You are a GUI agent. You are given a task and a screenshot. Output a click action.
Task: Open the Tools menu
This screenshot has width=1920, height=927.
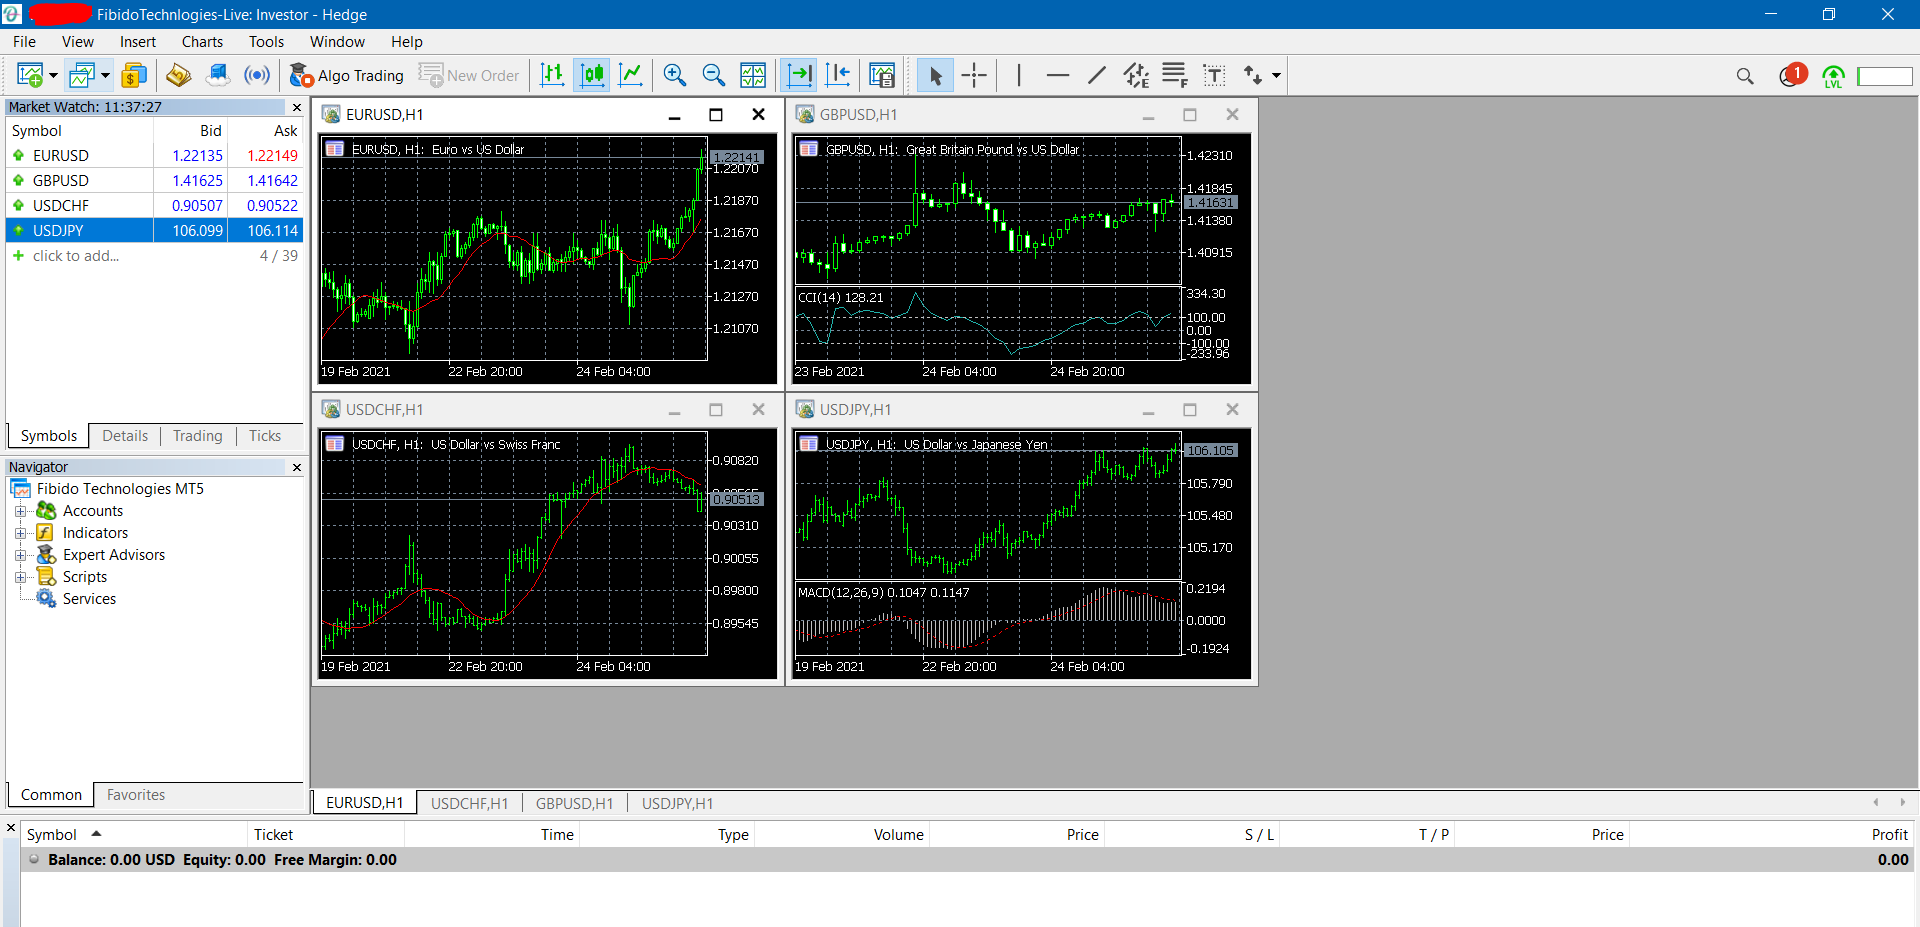(267, 42)
